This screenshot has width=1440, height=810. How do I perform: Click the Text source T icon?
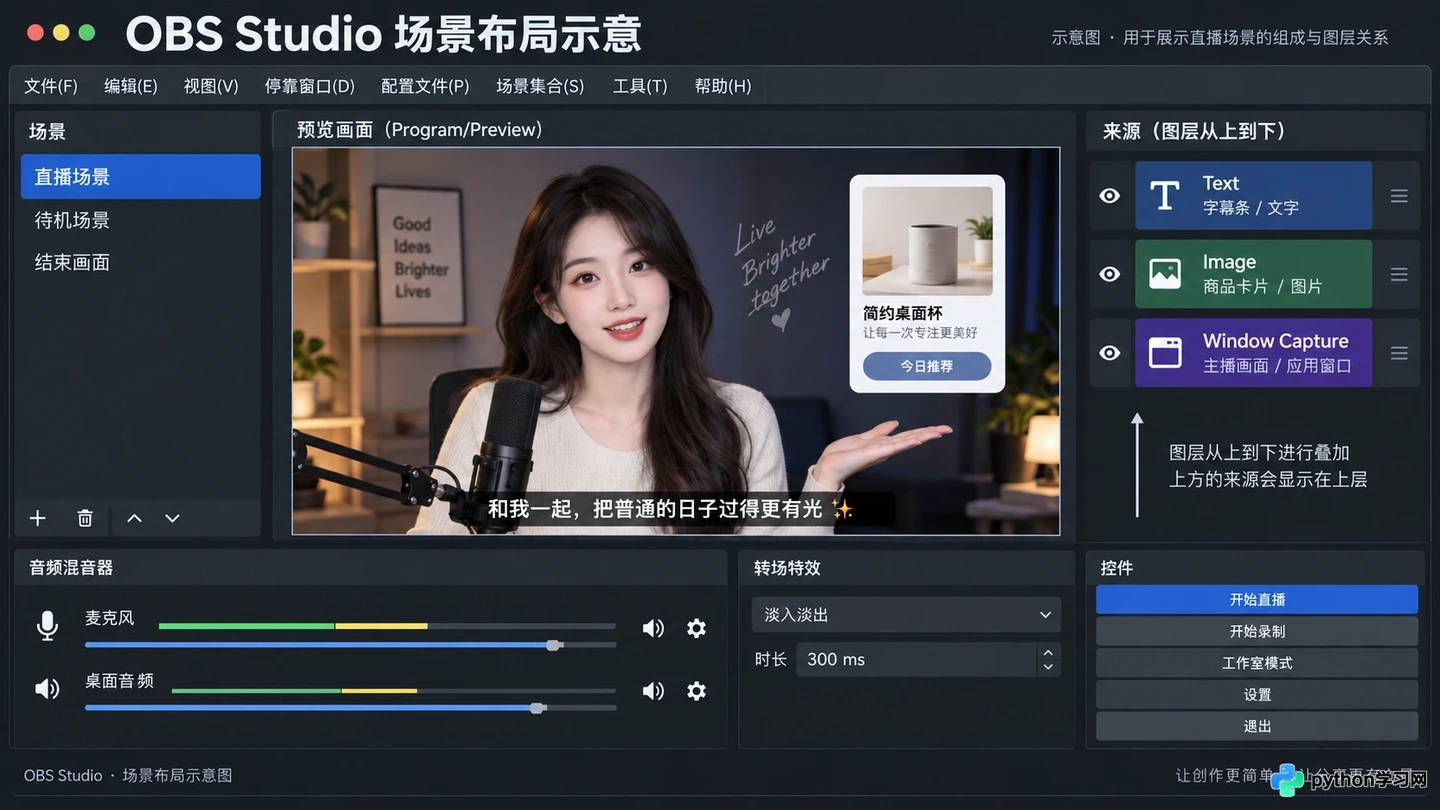(1165, 195)
